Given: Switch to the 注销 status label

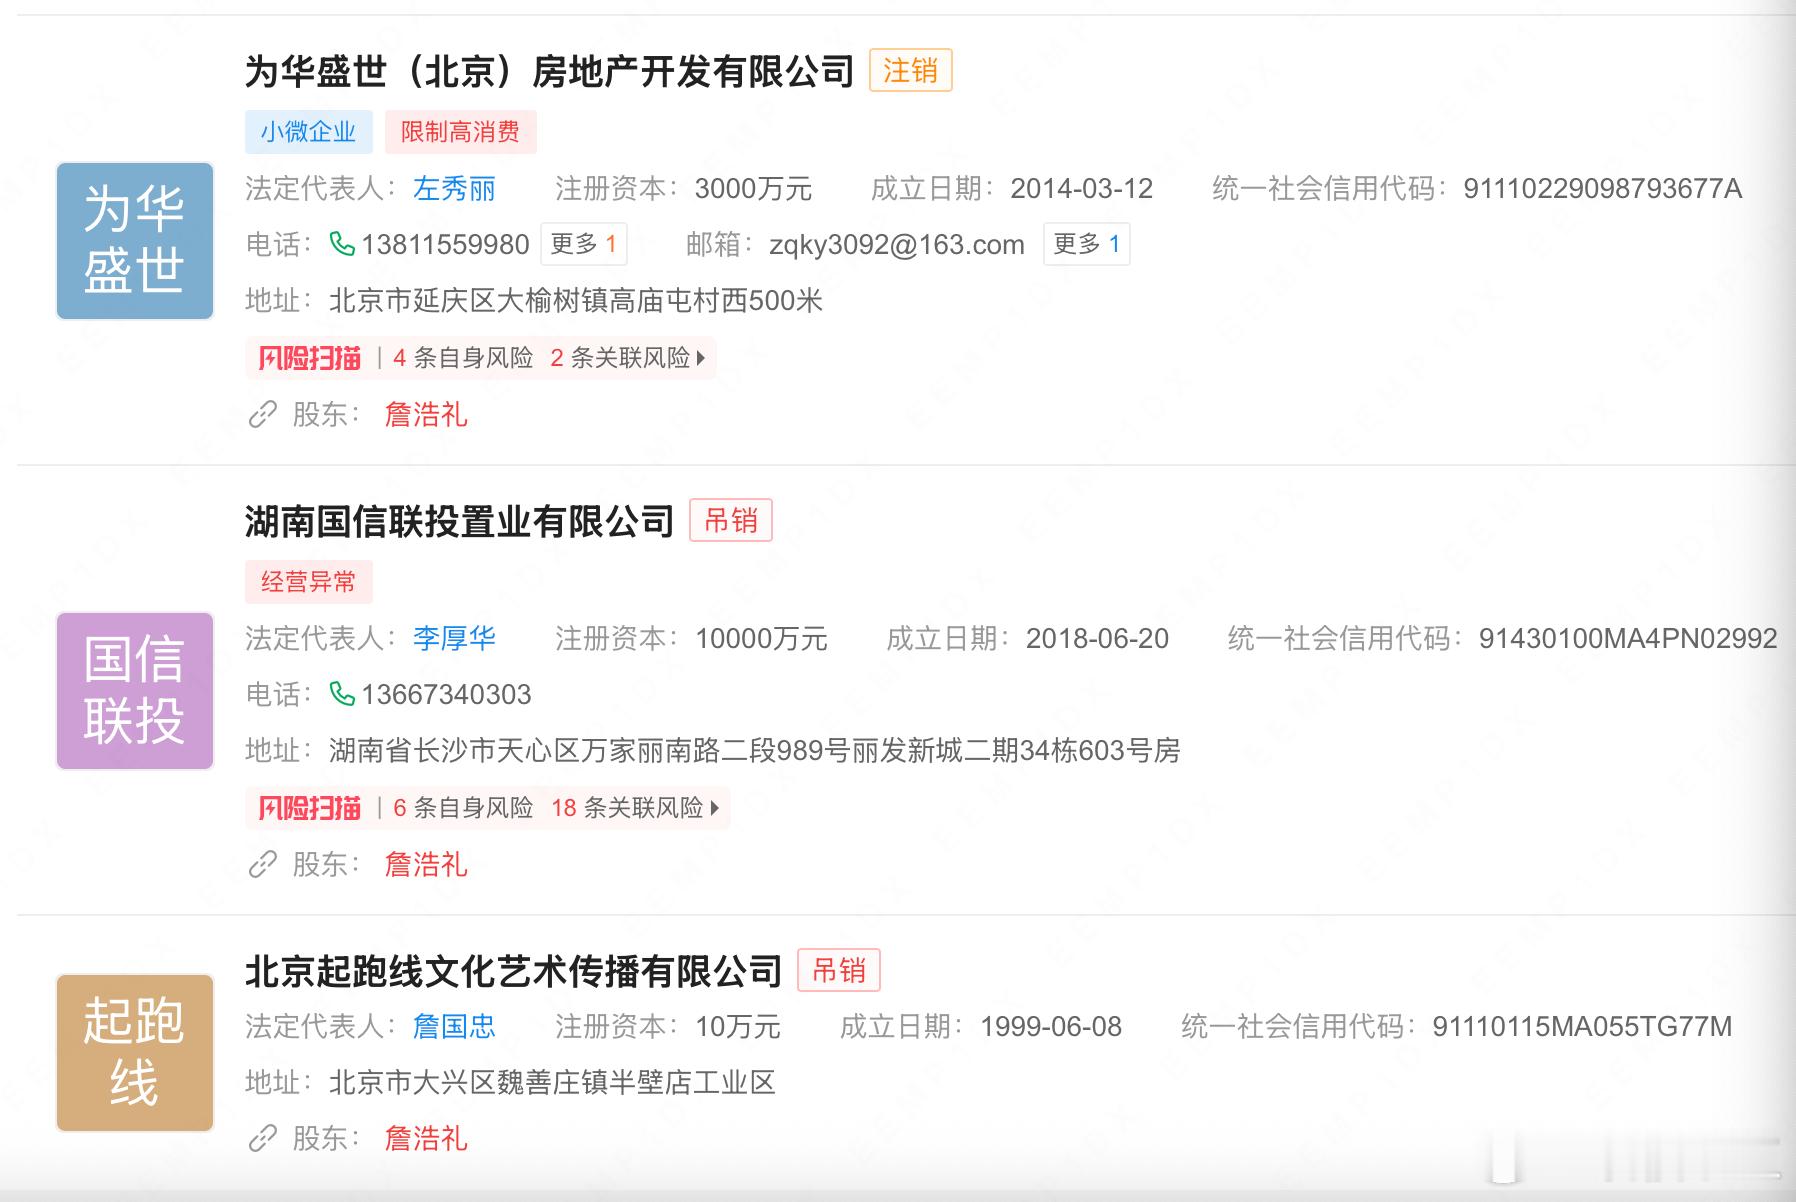Looking at the screenshot, I should click(911, 70).
